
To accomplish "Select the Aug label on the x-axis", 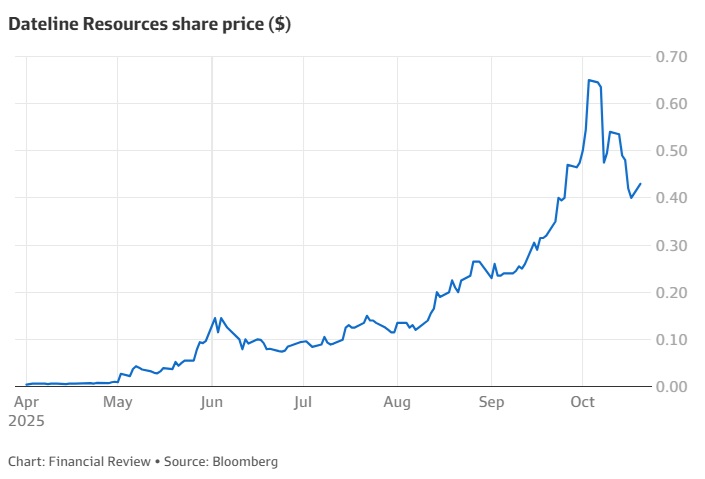I will (397, 403).
